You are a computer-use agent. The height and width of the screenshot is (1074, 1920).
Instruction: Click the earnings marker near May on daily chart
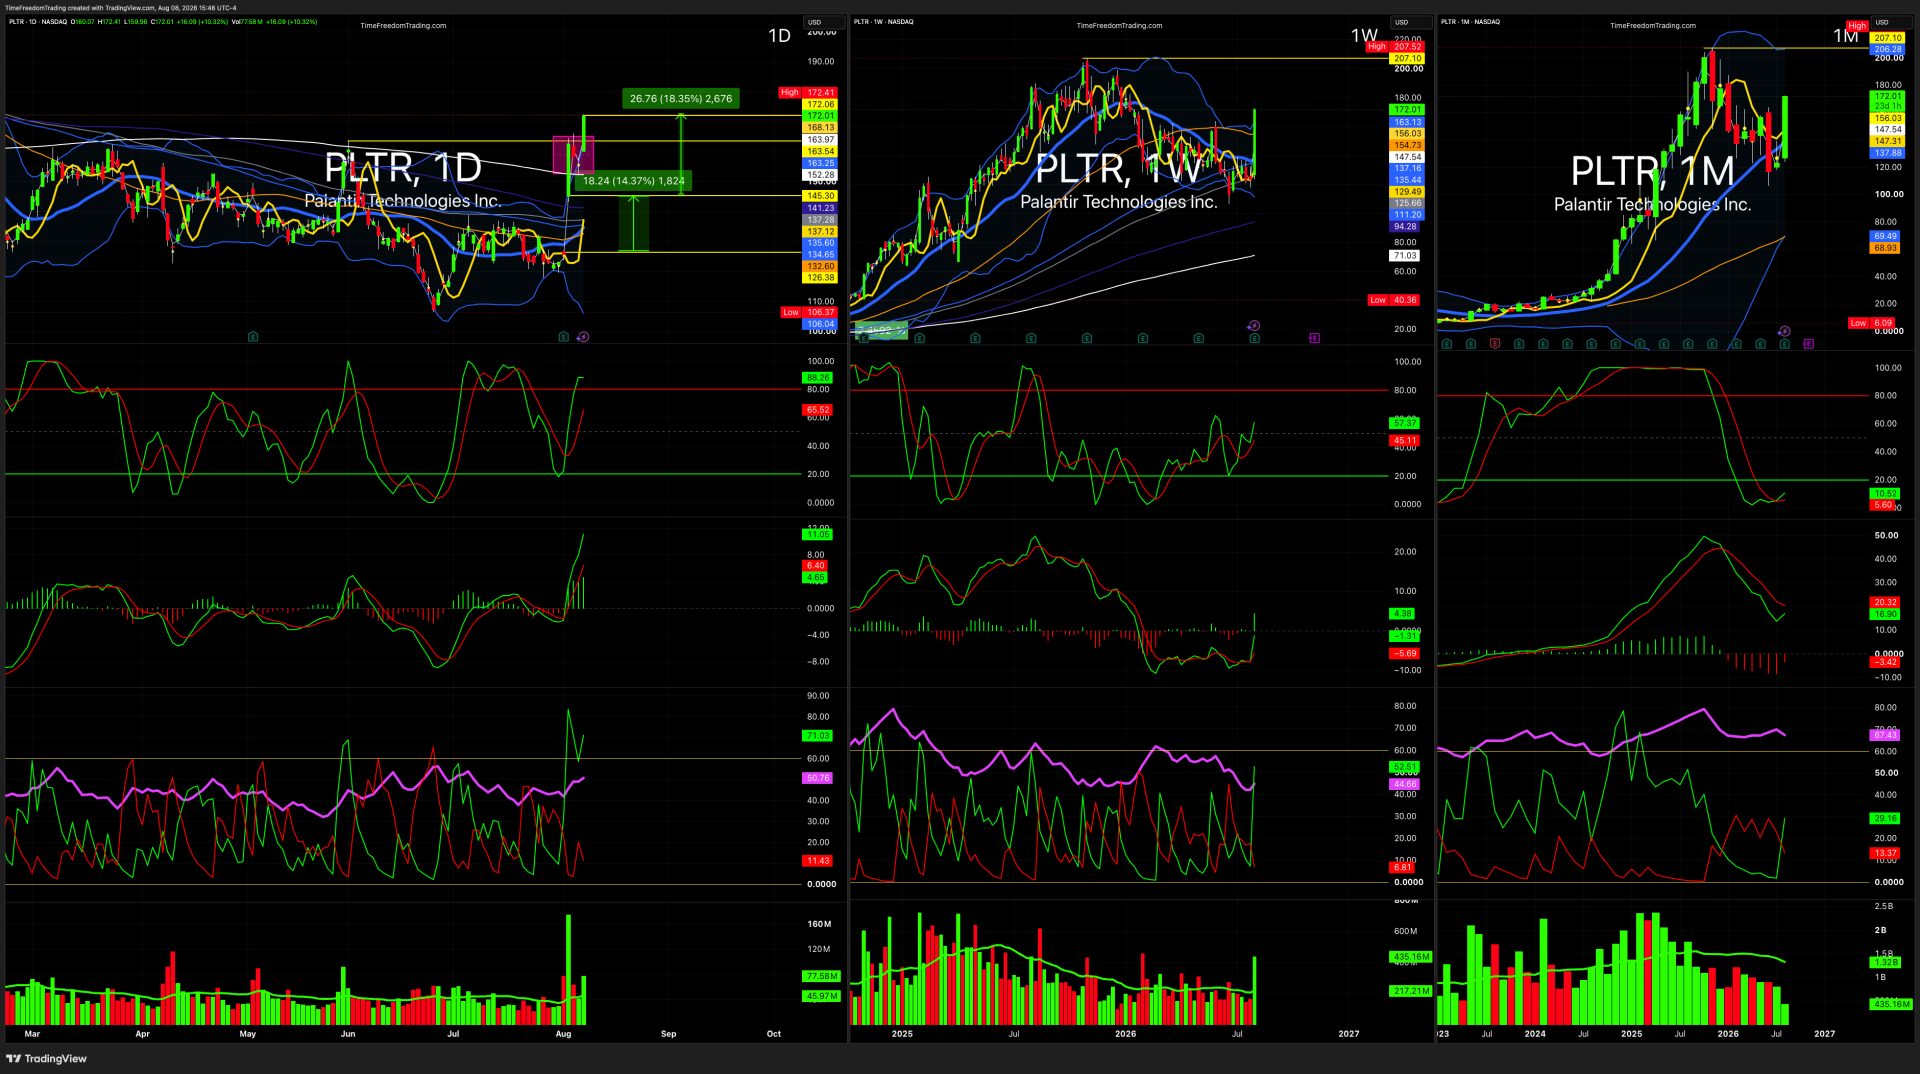click(x=253, y=337)
